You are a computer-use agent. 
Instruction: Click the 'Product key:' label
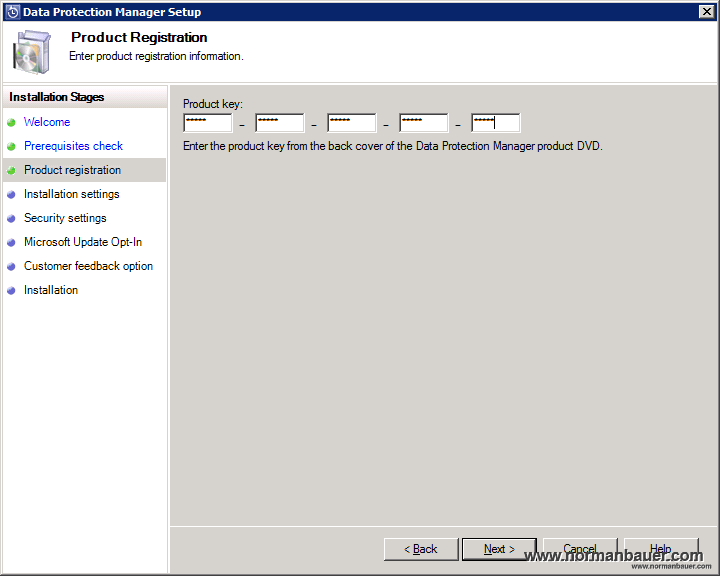click(x=213, y=104)
